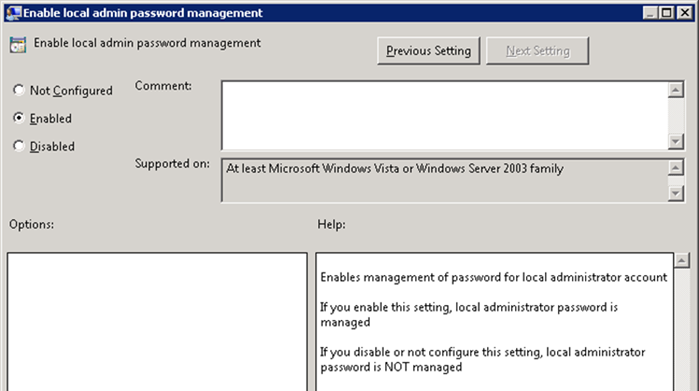
Task: Minimize the policy setting window
Action: tap(650, 12)
